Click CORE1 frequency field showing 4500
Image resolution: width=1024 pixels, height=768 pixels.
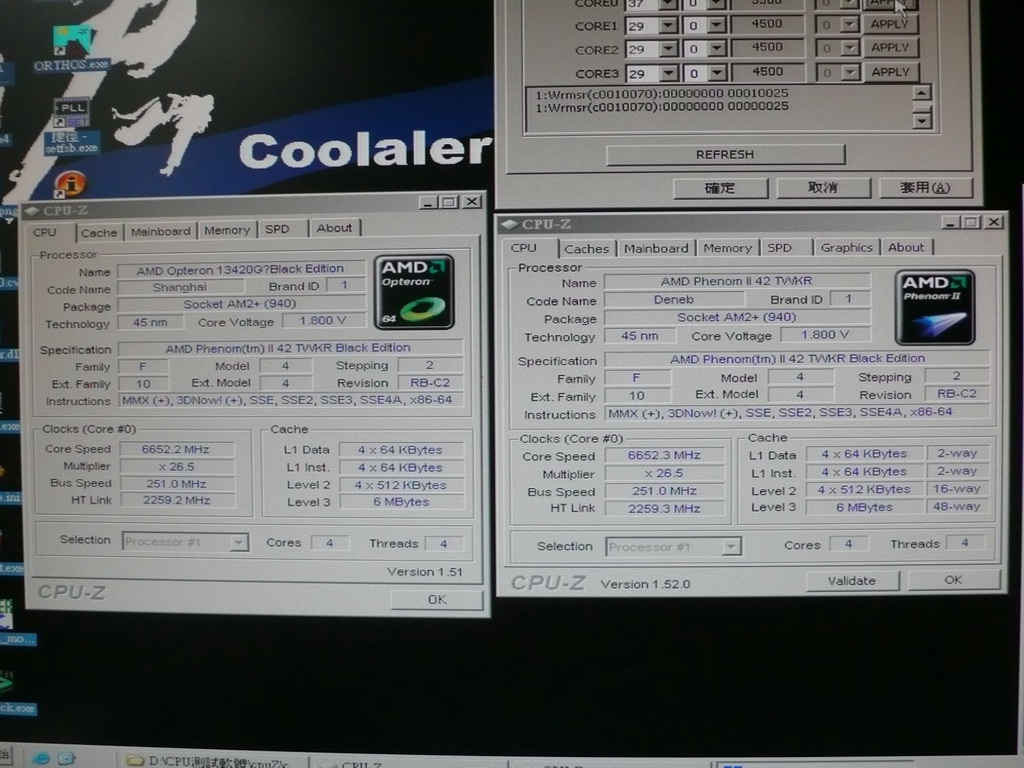click(767, 24)
